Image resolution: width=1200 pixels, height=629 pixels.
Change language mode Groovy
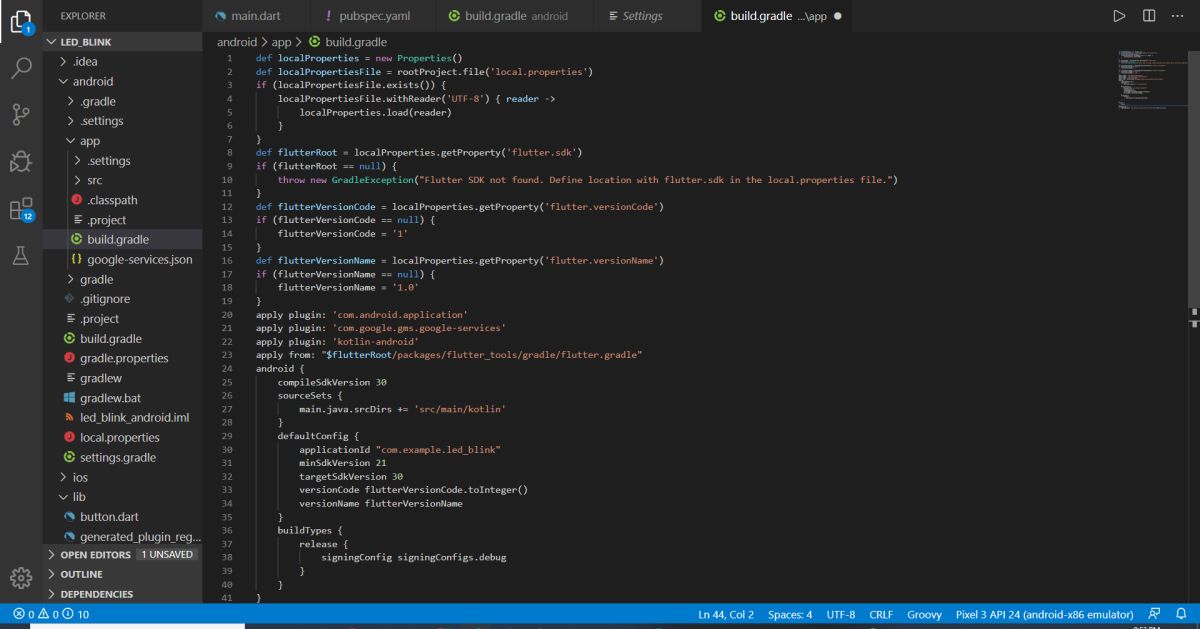(924, 614)
